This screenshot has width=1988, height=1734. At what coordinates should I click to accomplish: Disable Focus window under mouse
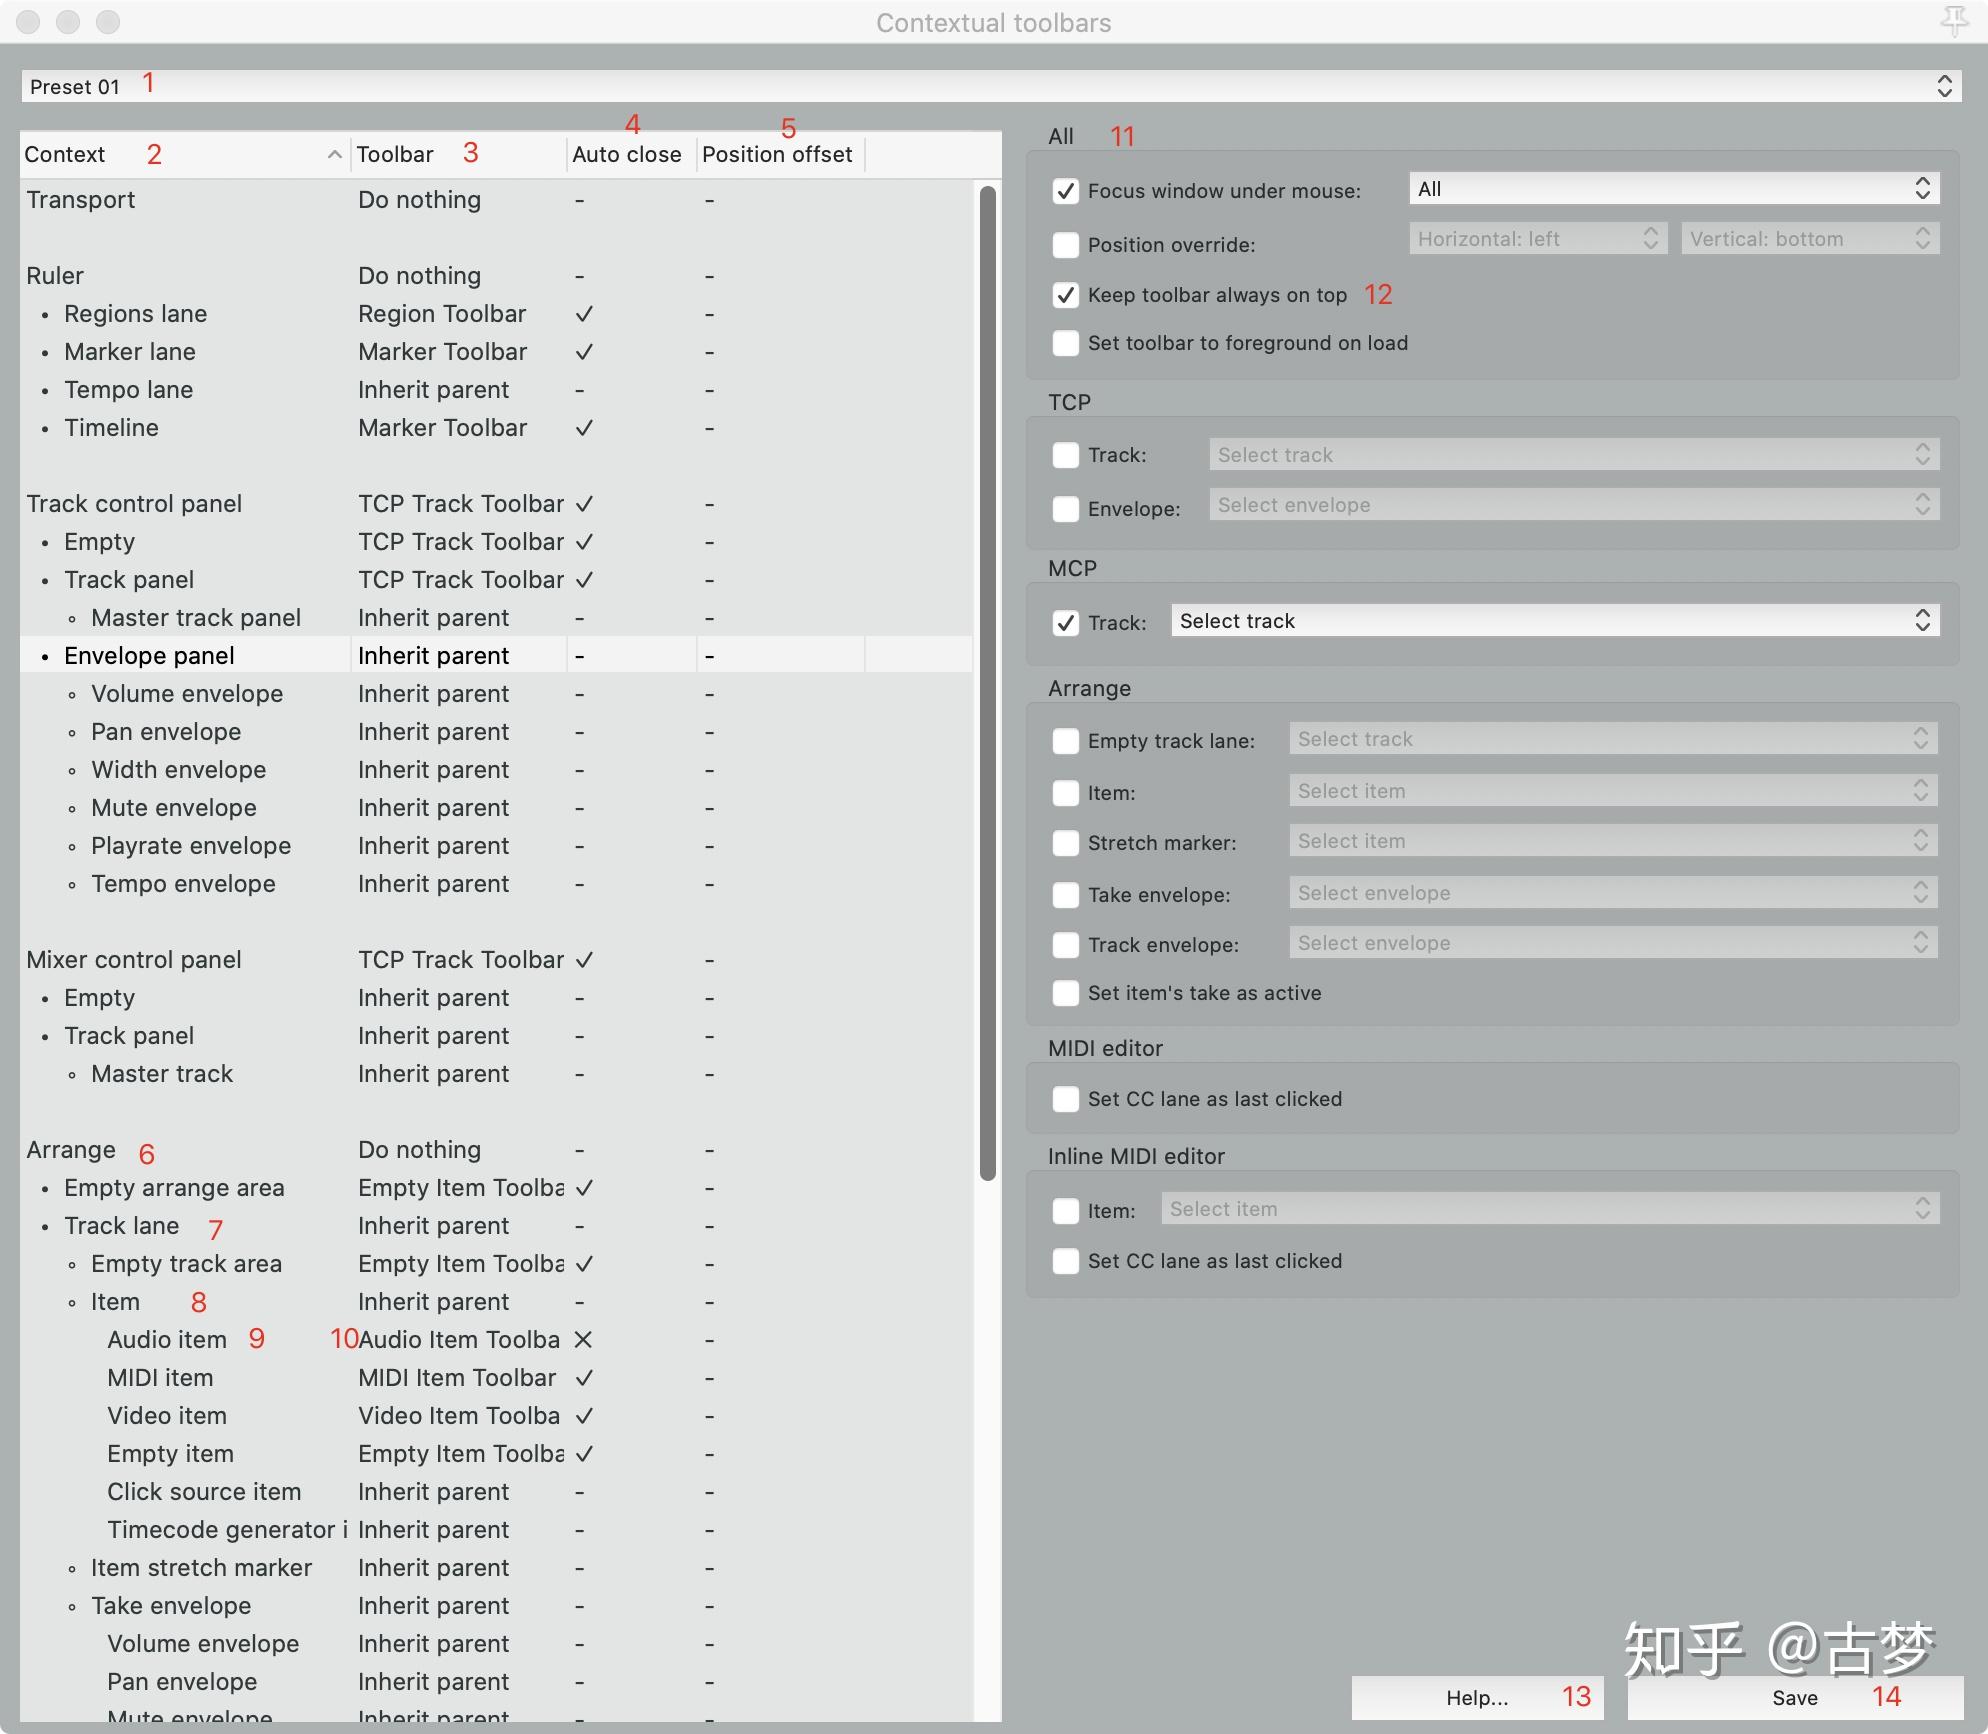(x=1065, y=191)
